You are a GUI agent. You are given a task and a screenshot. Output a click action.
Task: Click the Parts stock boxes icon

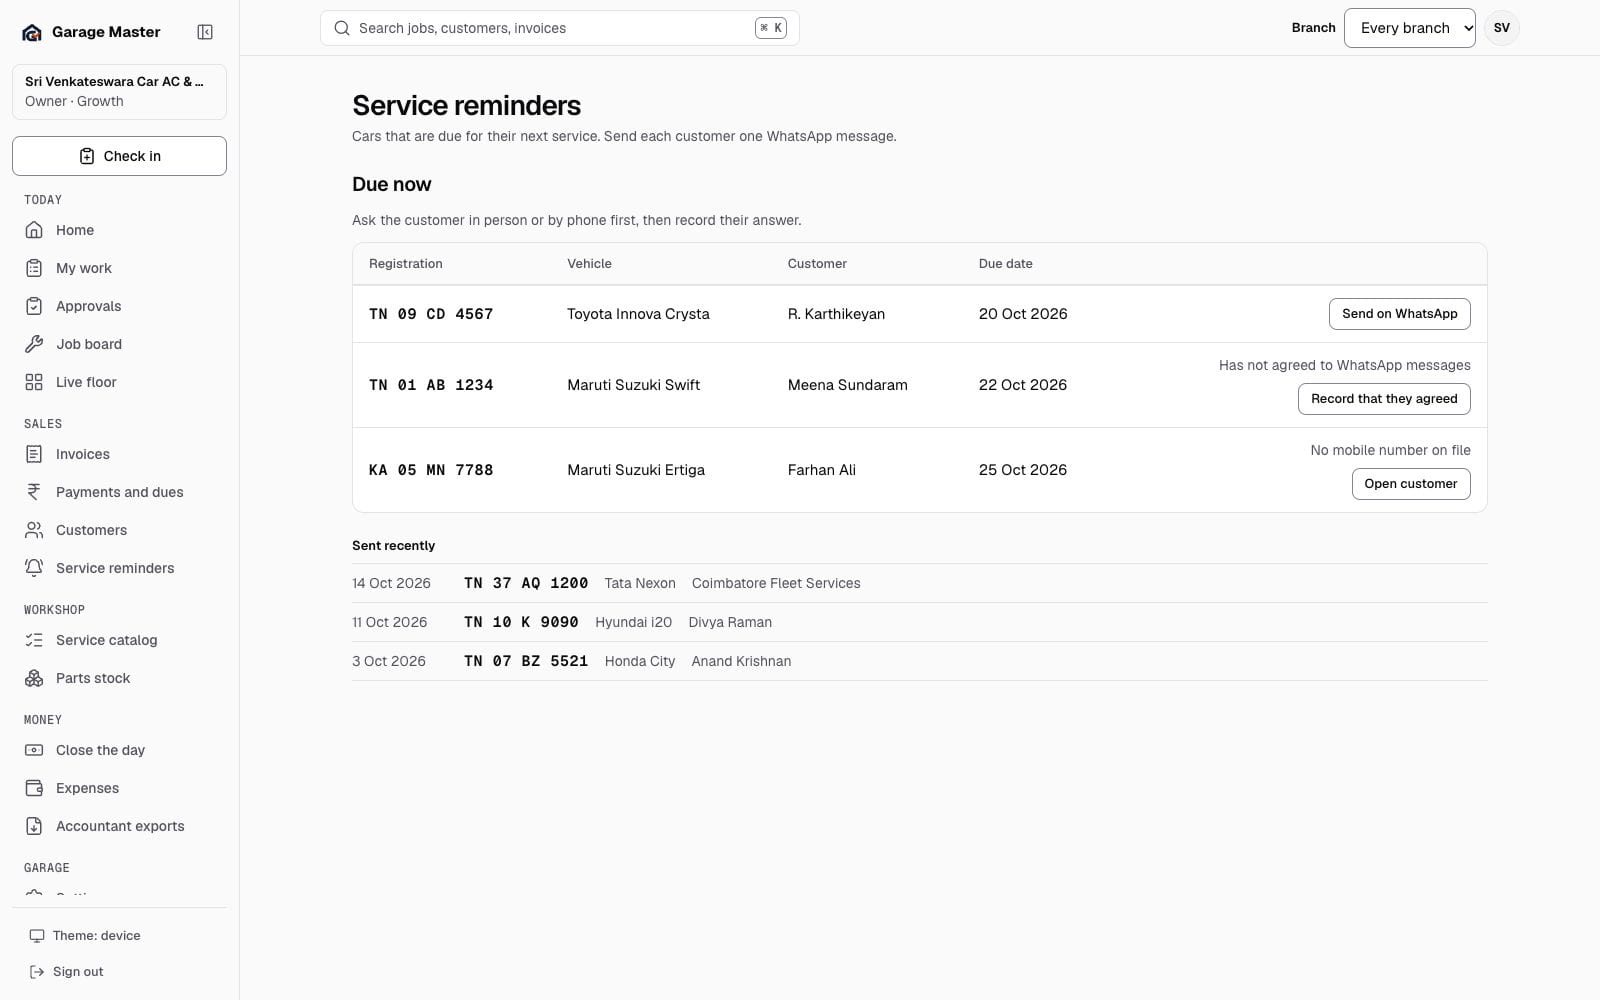(x=34, y=678)
